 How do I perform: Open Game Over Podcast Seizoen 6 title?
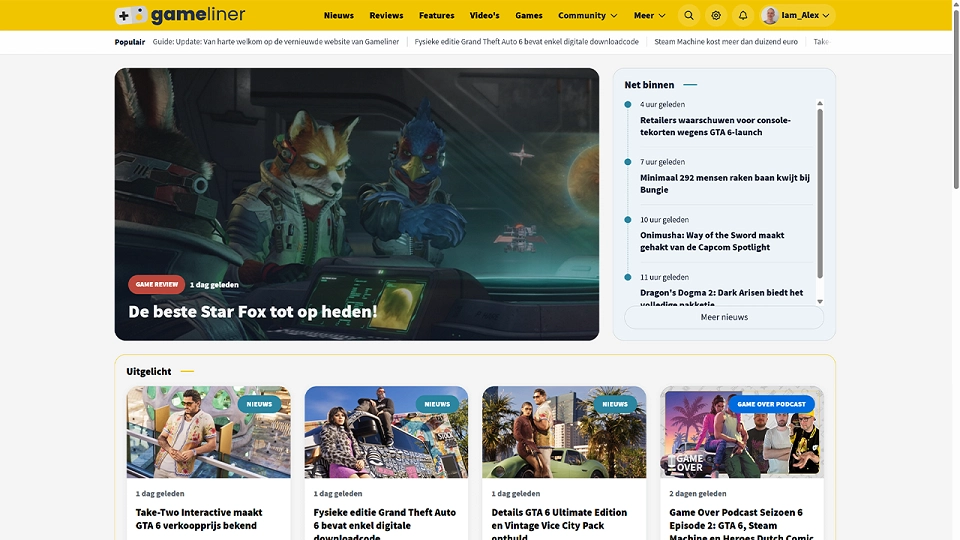741,523
